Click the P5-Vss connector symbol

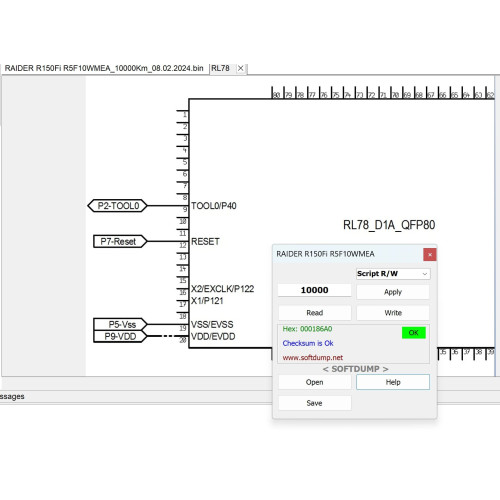[x=120, y=324]
